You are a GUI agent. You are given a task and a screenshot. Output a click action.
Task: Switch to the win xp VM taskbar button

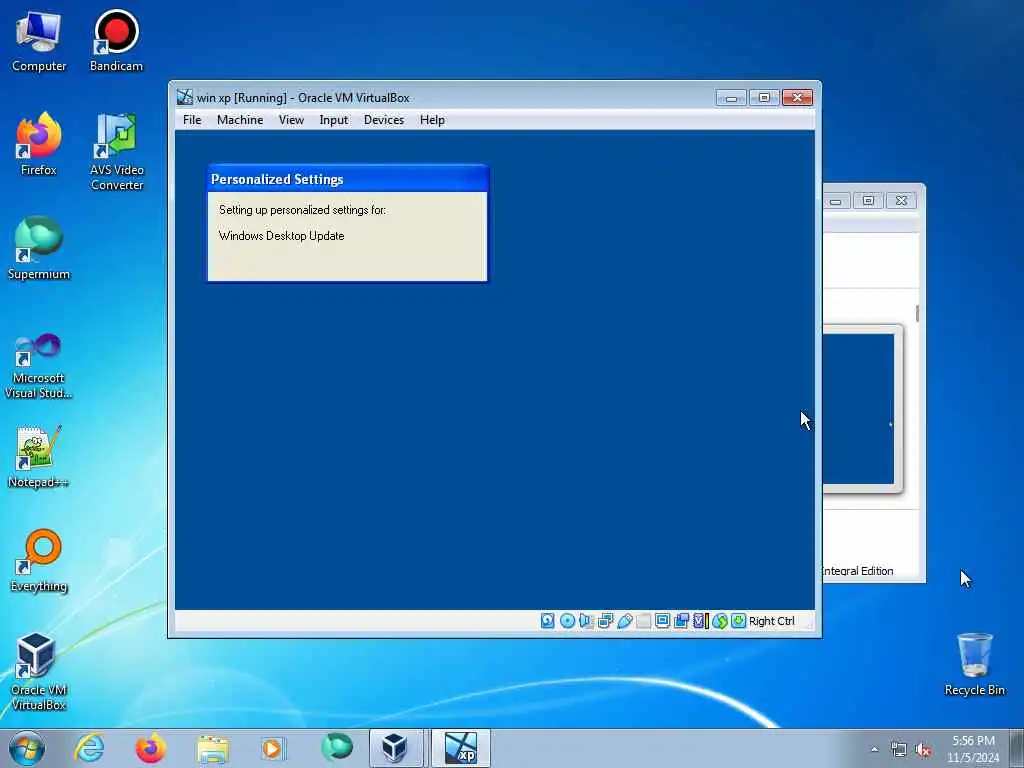click(460, 748)
